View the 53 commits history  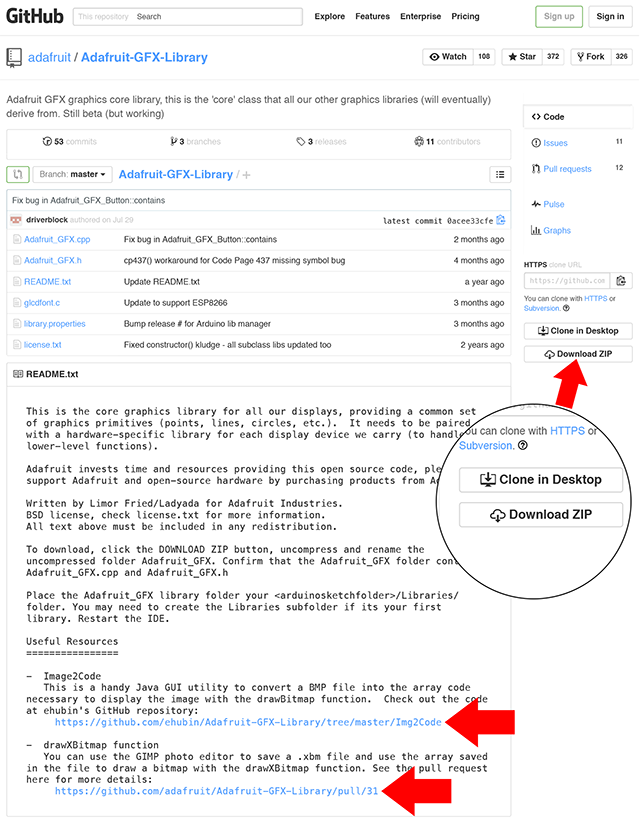pyautogui.click(x=70, y=142)
